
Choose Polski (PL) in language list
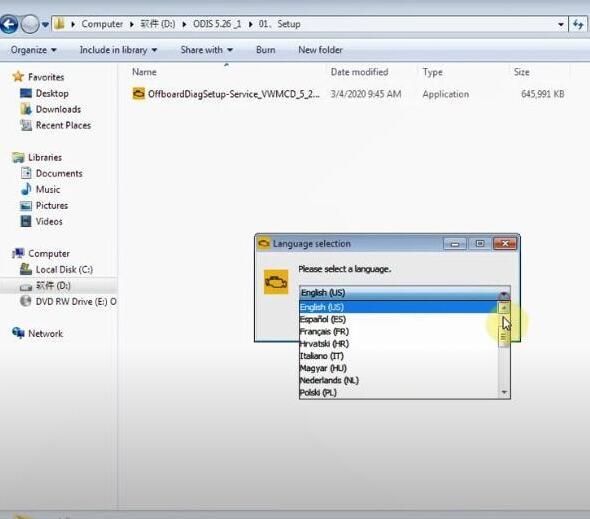pos(399,393)
